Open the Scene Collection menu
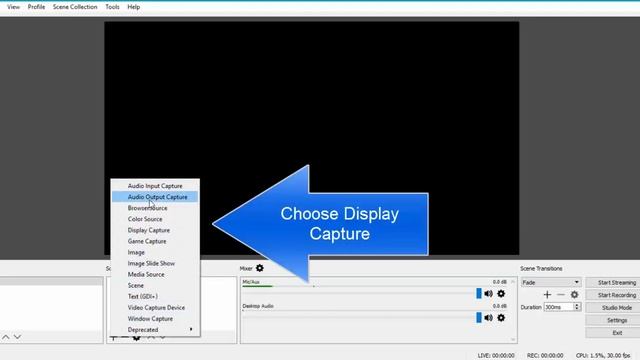The width and height of the screenshot is (640, 360). point(75,7)
